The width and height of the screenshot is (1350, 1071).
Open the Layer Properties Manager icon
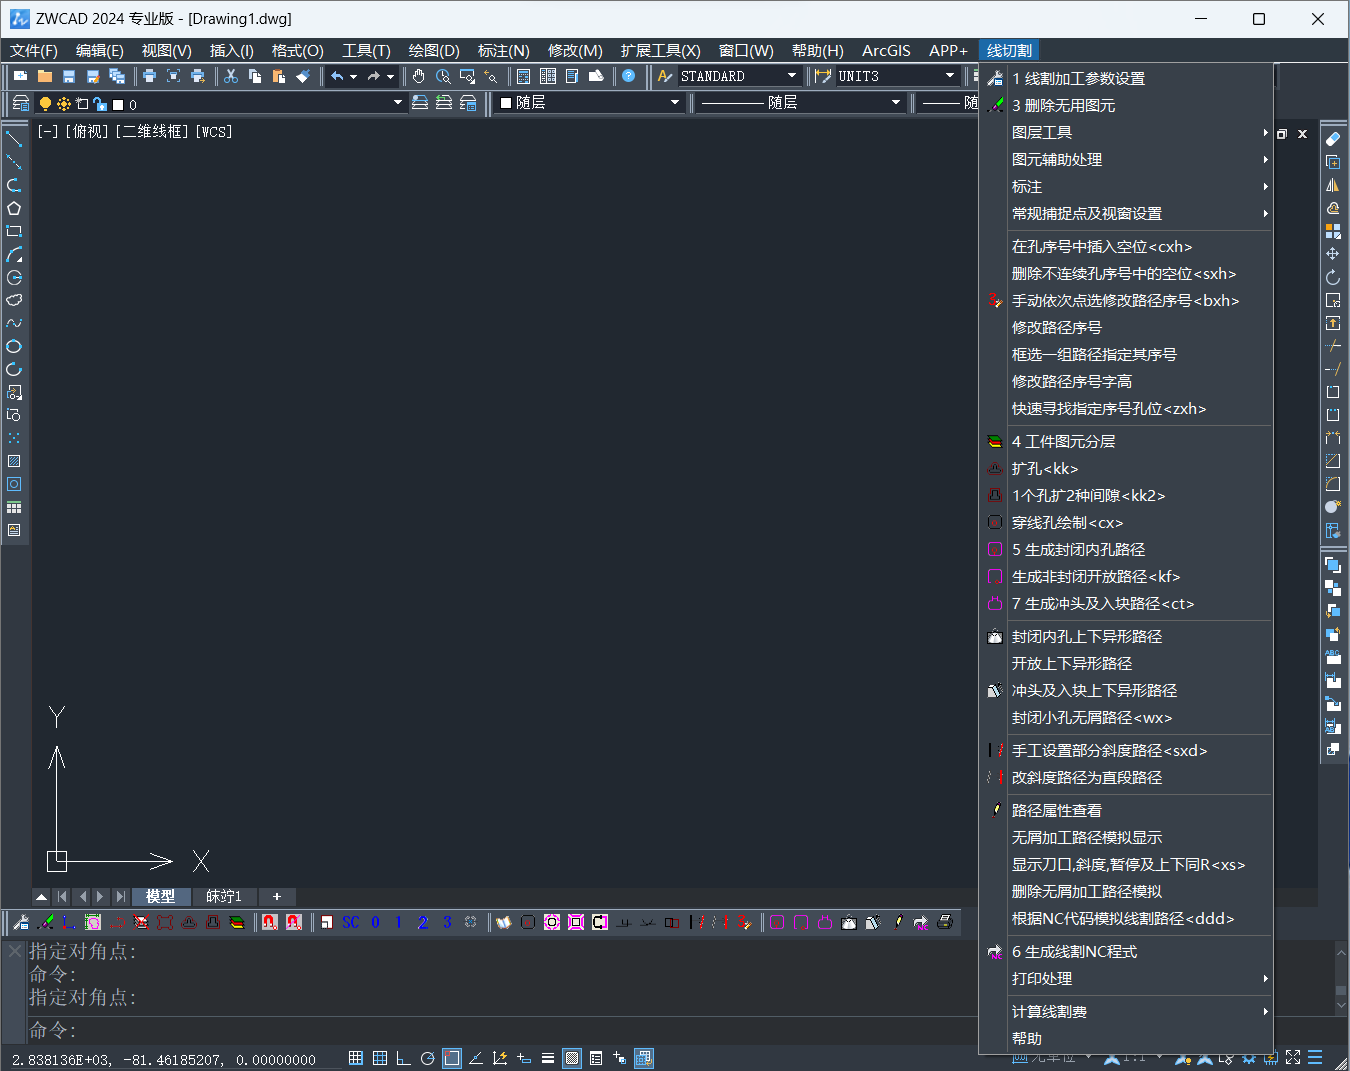click(20, 103)
